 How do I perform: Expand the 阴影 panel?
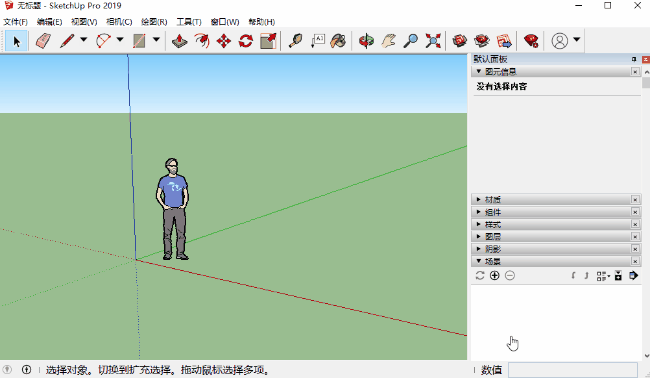(x=479, y=249)
